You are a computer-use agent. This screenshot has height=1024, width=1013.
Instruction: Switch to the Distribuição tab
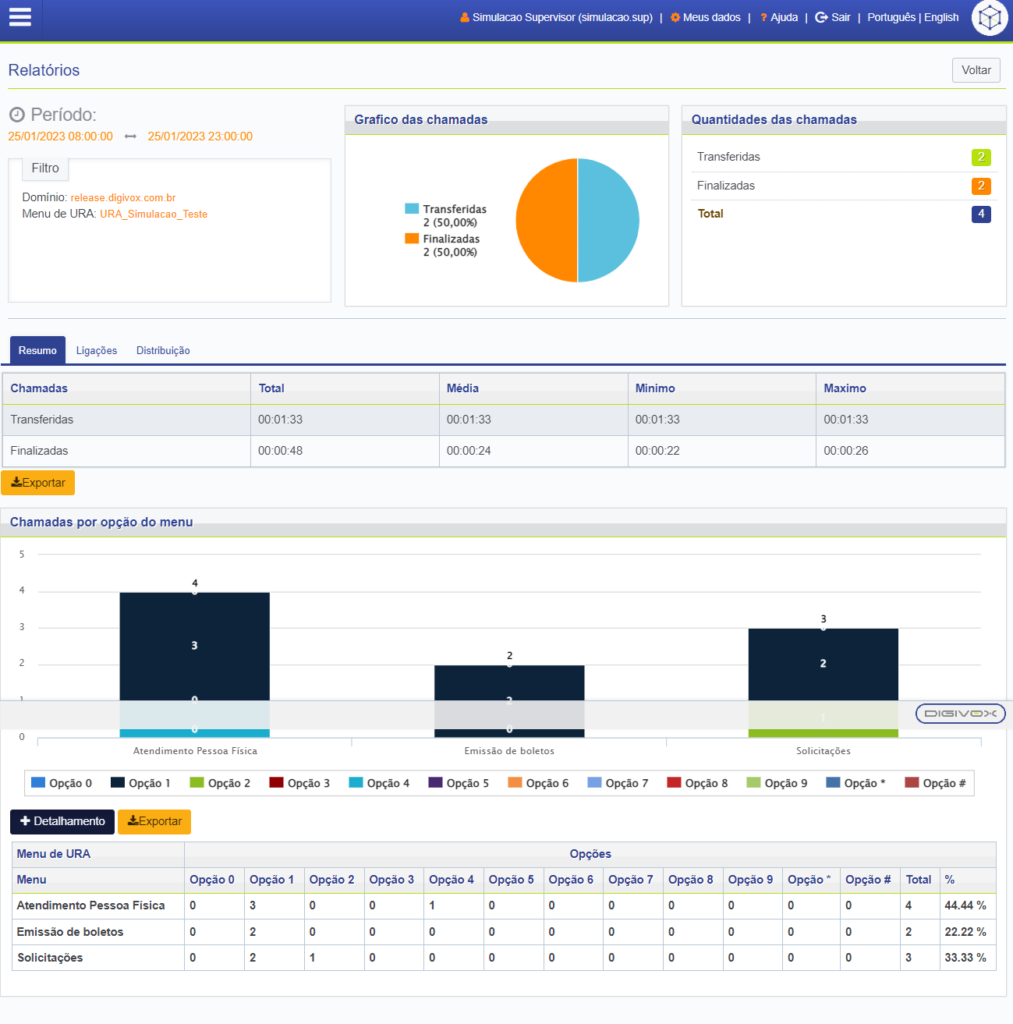[163, 350]
